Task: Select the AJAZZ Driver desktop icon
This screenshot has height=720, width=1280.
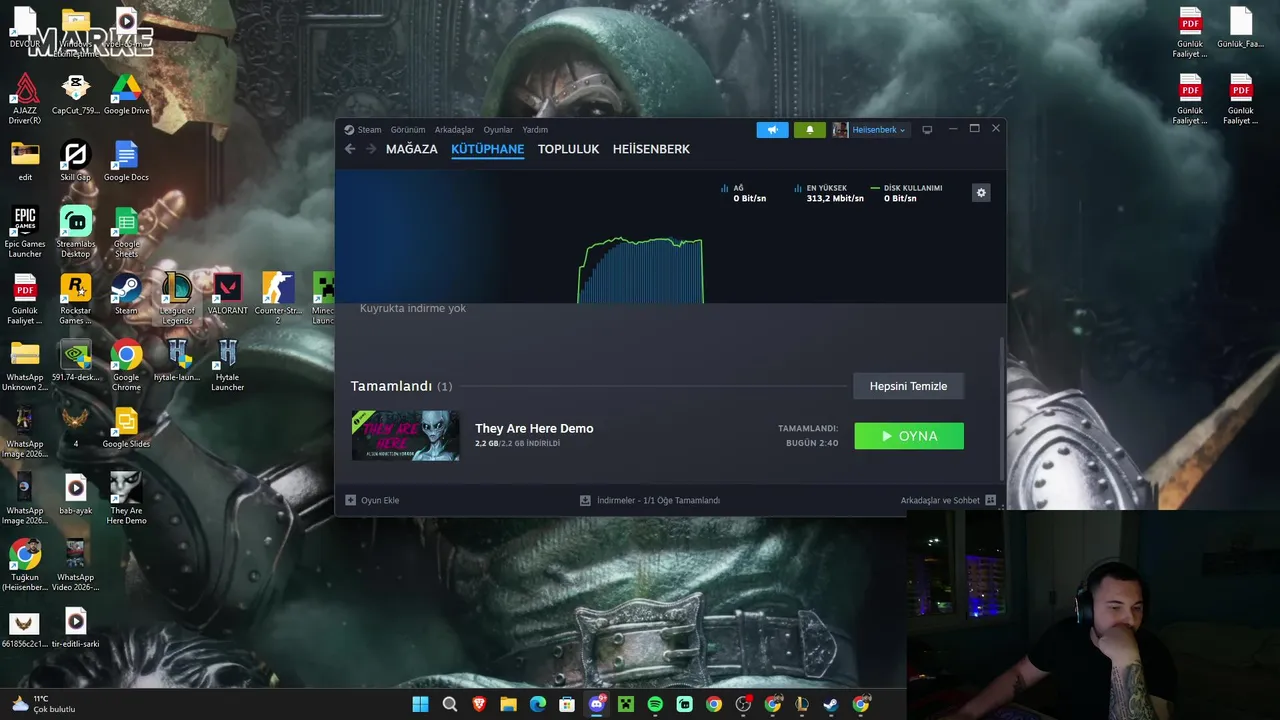Action: coord(25,99)
